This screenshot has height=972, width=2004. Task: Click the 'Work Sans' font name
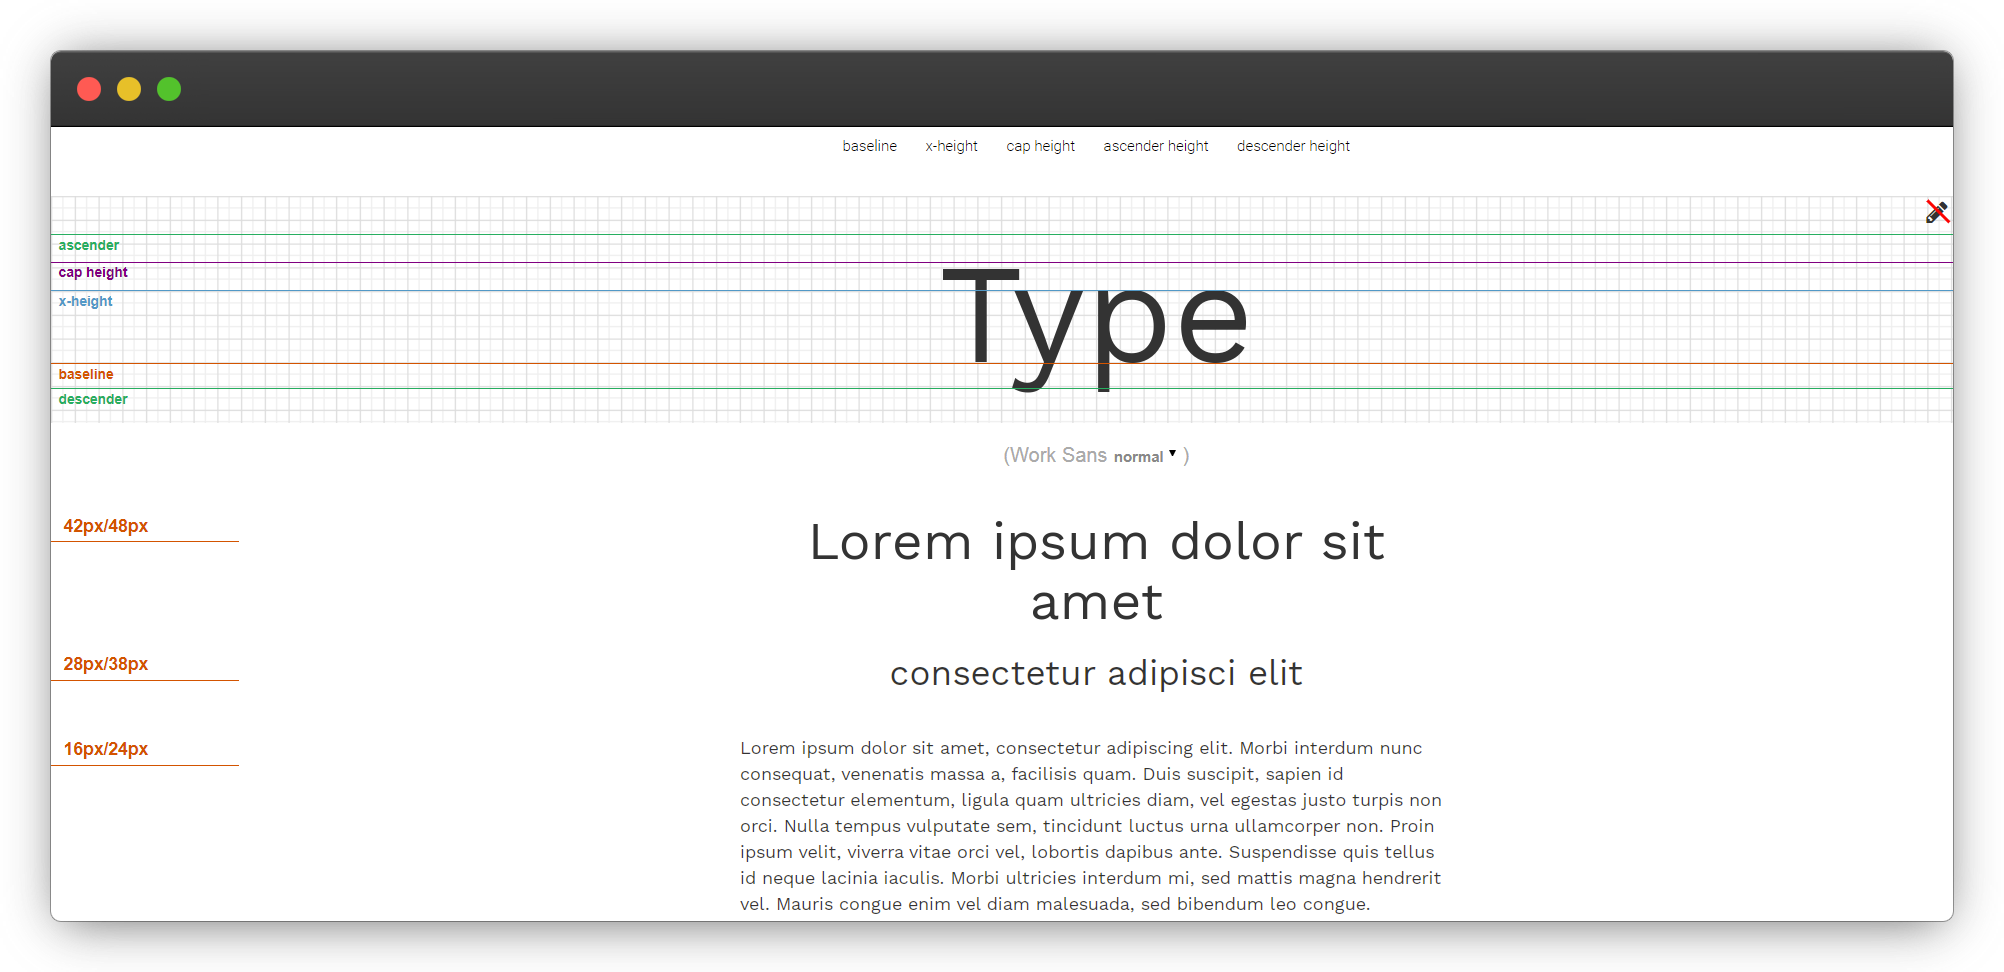tap(1058, 455)
